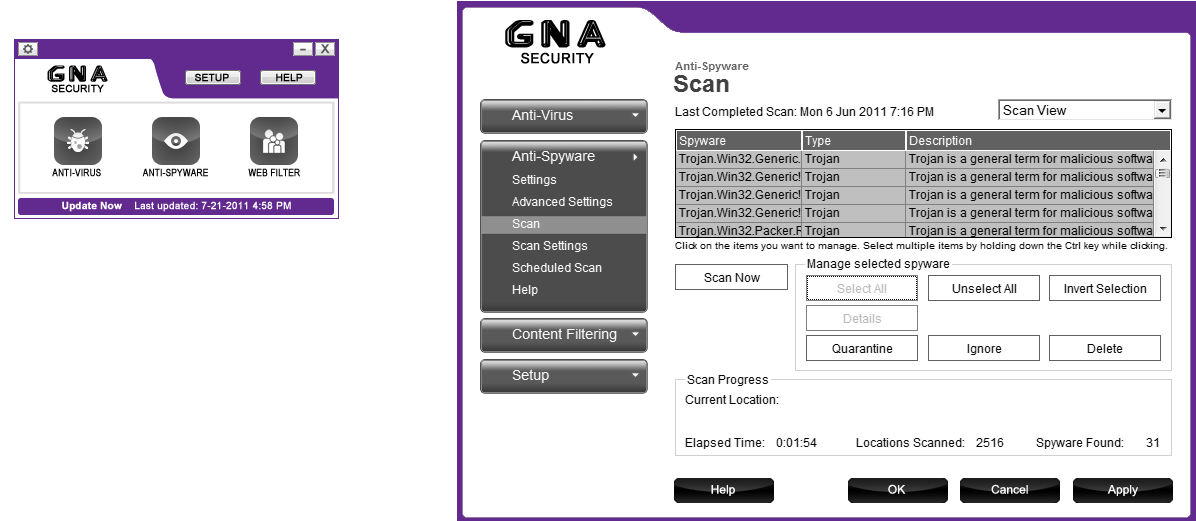Viewport: 1196px width, 521px height.
Task: Click the spyware list scrollbar thumb
Action: (1163, 173)
